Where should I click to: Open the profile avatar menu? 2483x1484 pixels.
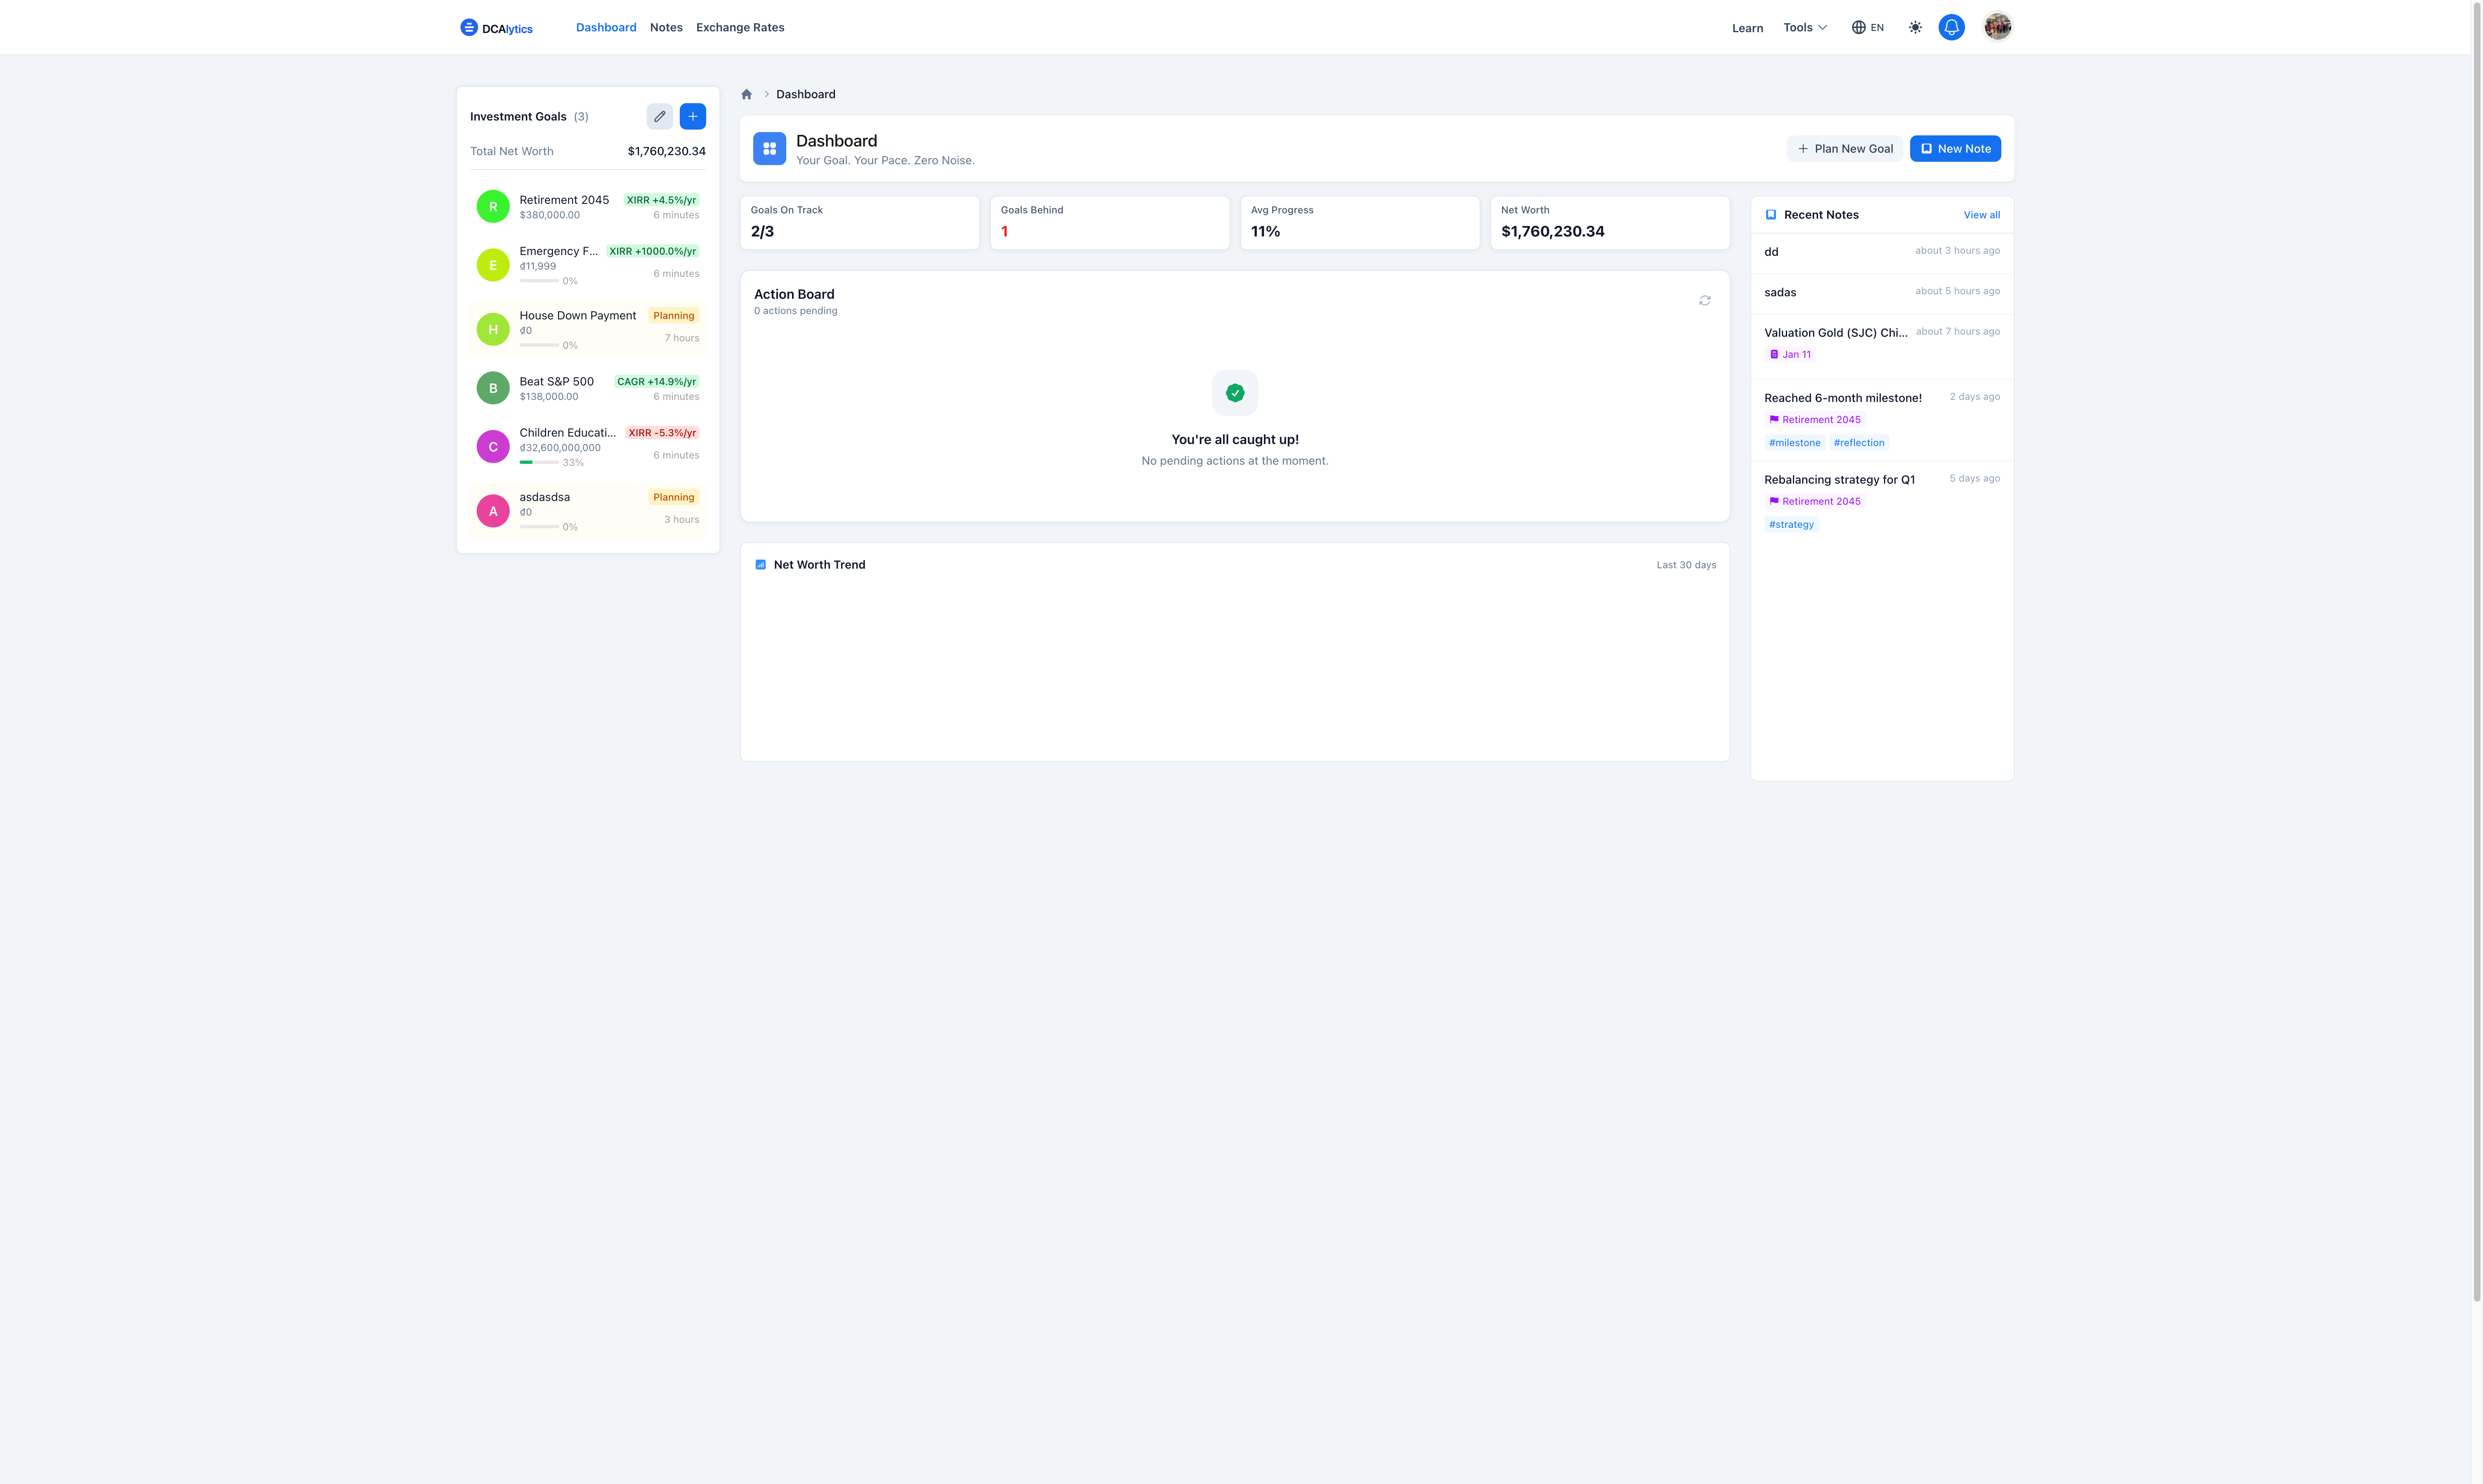tap(1997, 27)
